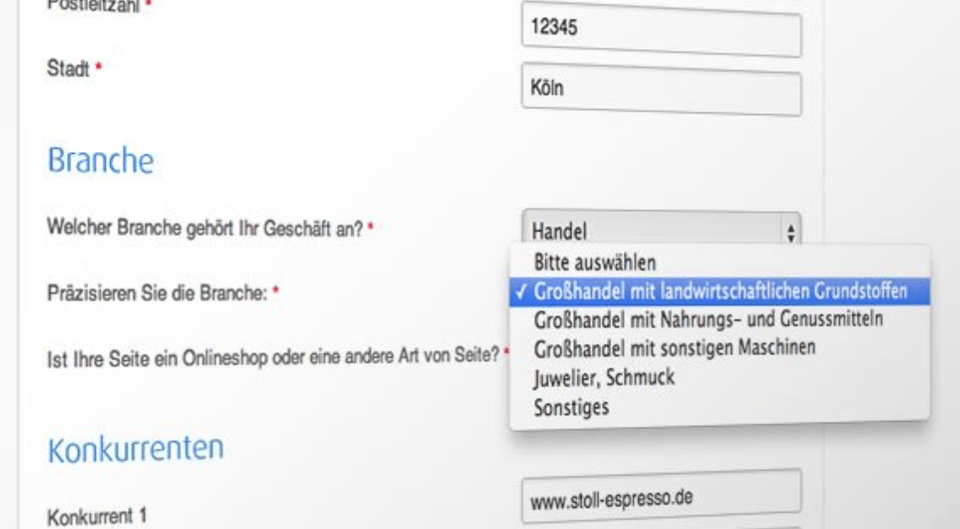Click the checkmark beside the selected Großhandel option
The width and height of the screenshot is (960, 529).
(x=524, y=292)
